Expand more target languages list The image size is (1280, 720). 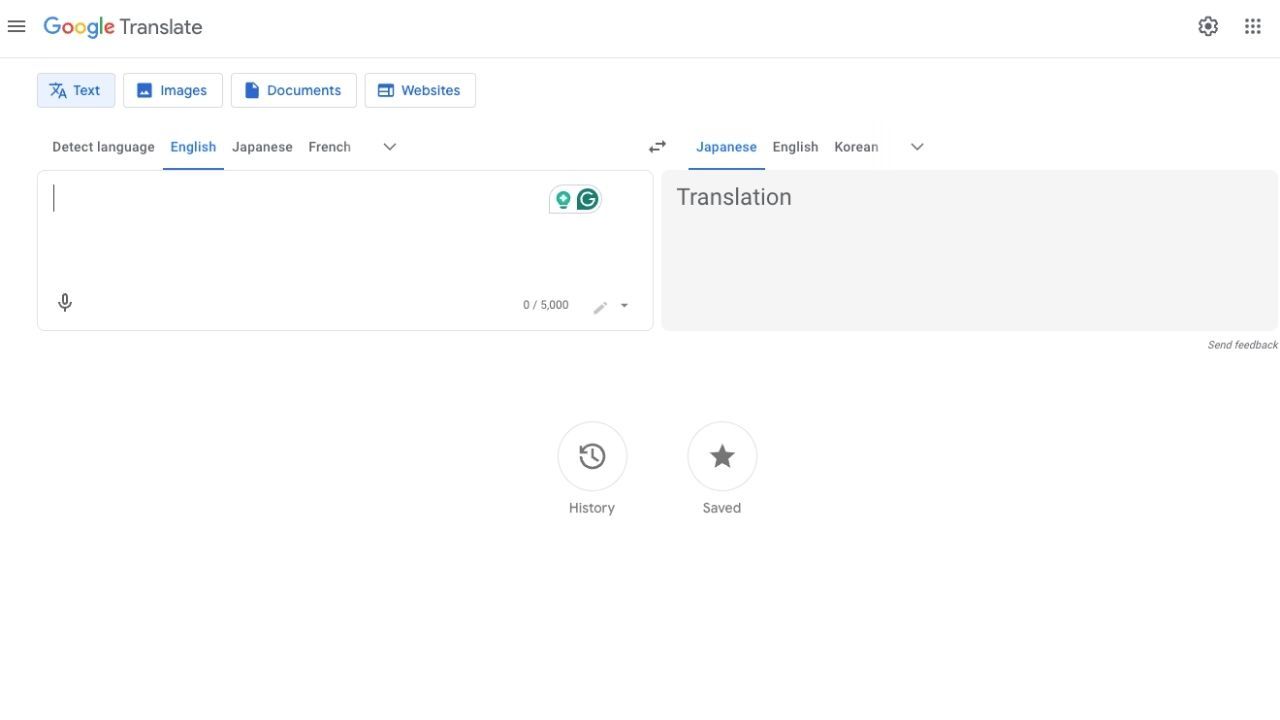917,147
